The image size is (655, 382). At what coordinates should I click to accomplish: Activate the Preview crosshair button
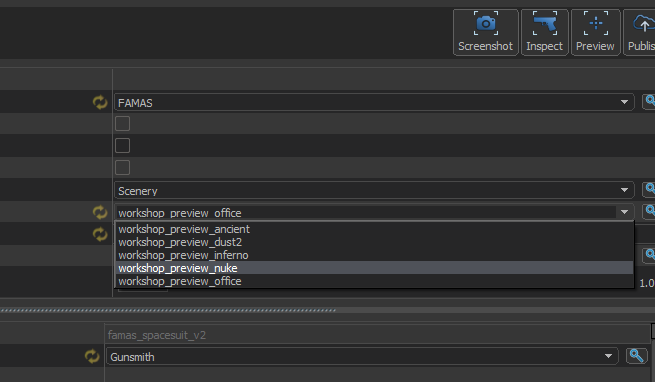click(x=595, y=32)
